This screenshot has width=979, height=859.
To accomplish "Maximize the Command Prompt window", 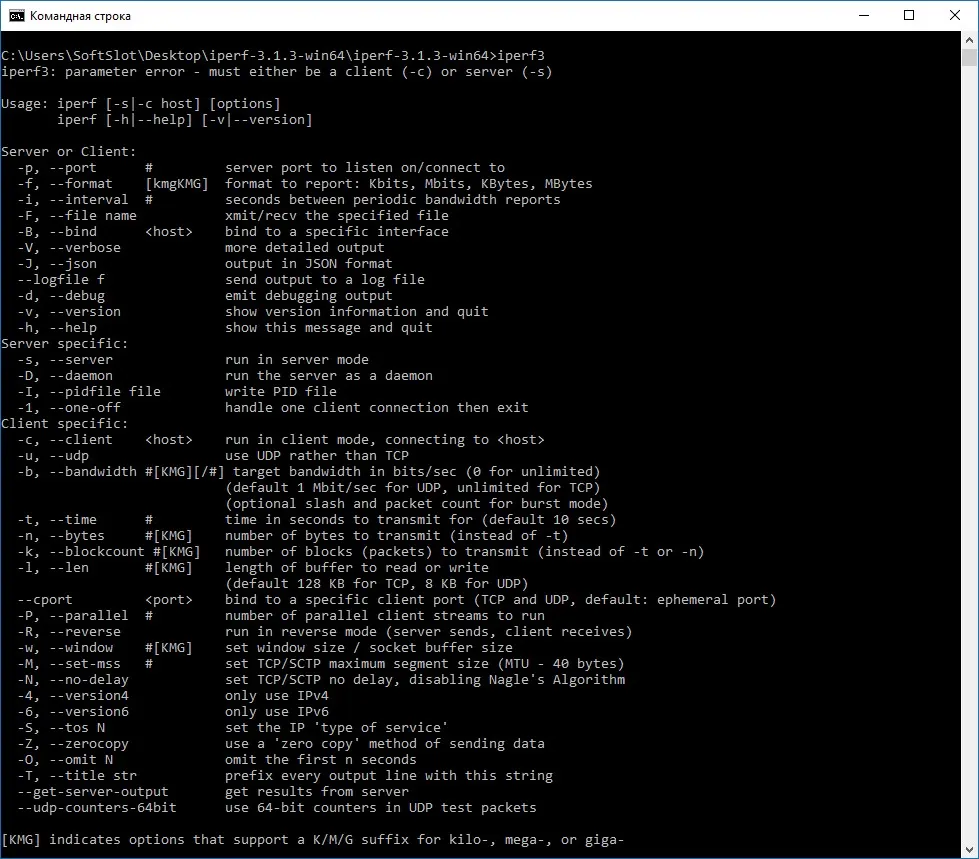I will [x=909, y=16].
